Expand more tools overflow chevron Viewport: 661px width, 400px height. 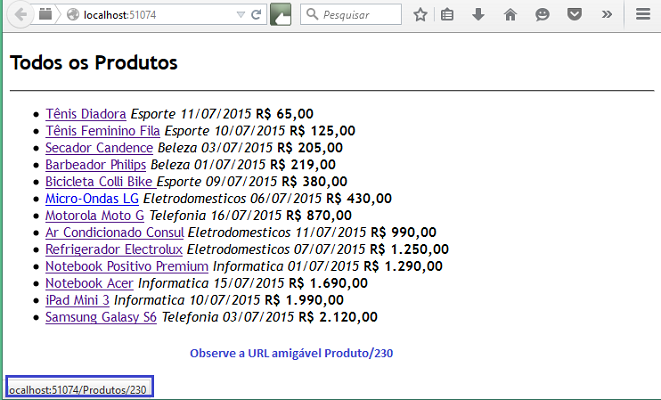click(x=607, y=15)
